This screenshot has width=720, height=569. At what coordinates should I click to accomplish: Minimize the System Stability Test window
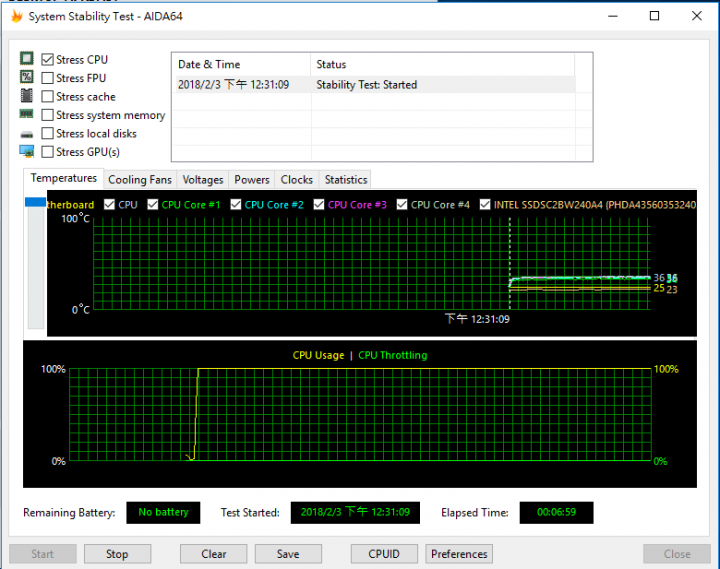coord(613,16)
